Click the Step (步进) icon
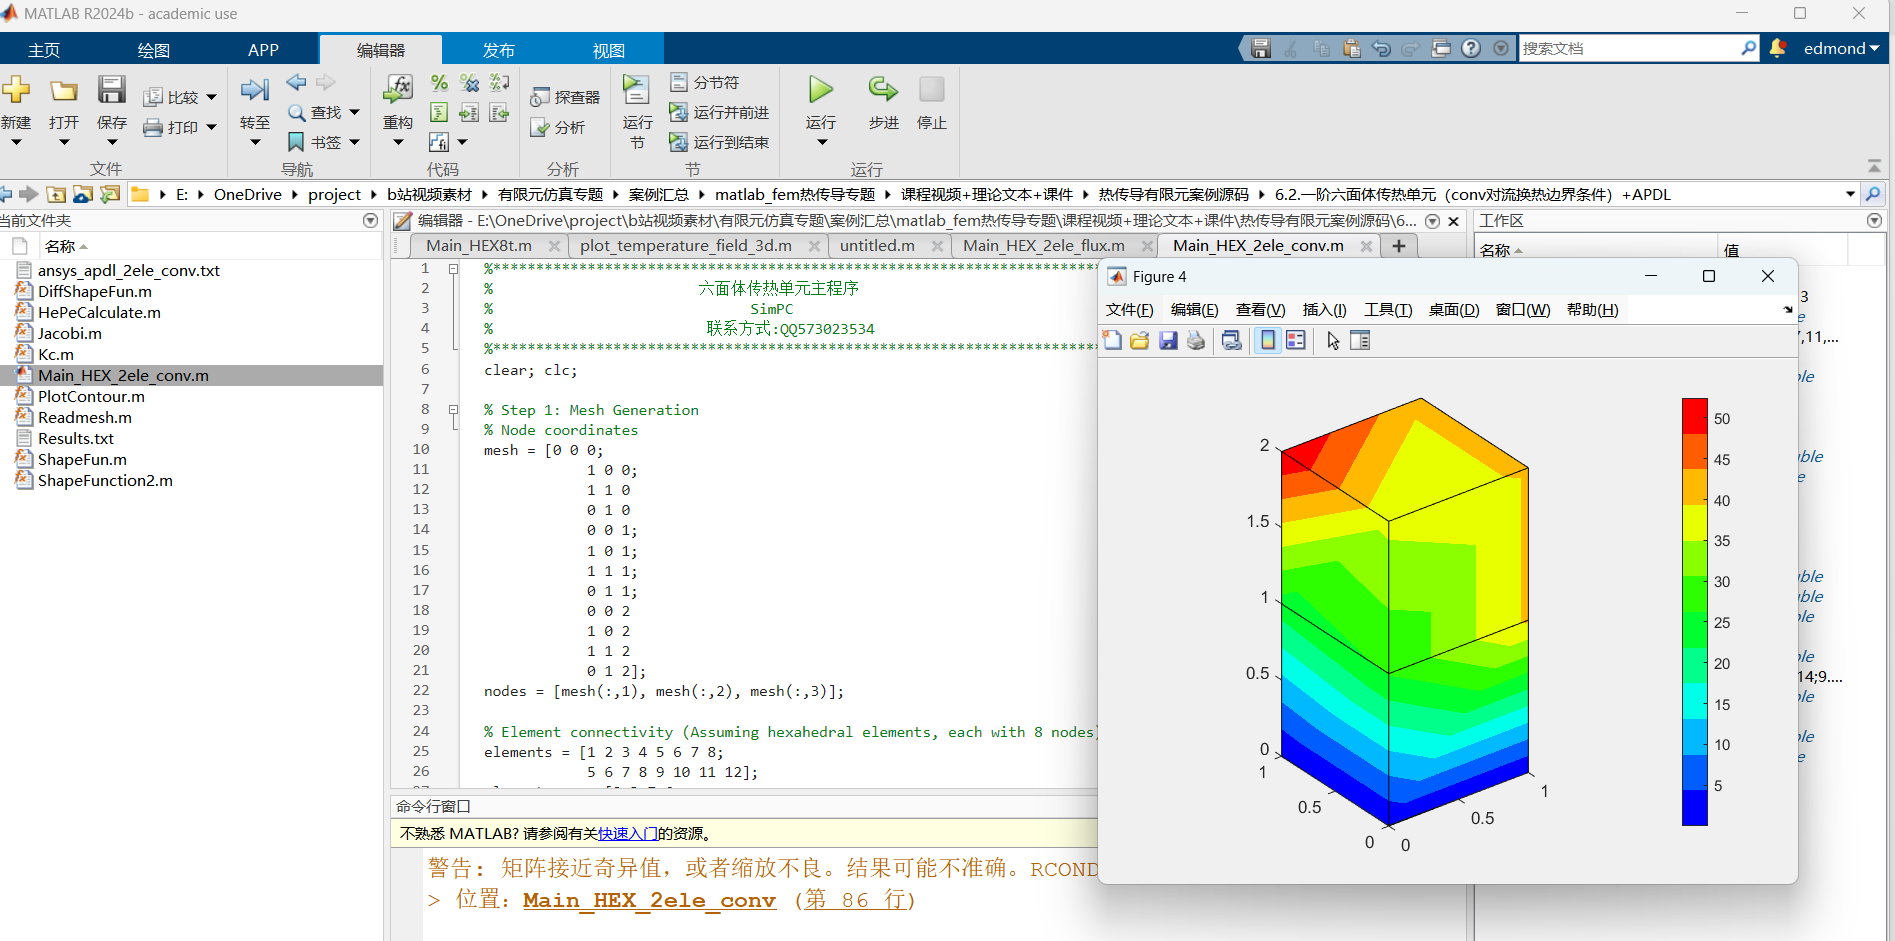The image size is (1895, 941). pyautogui.click(x=883, y=90)
